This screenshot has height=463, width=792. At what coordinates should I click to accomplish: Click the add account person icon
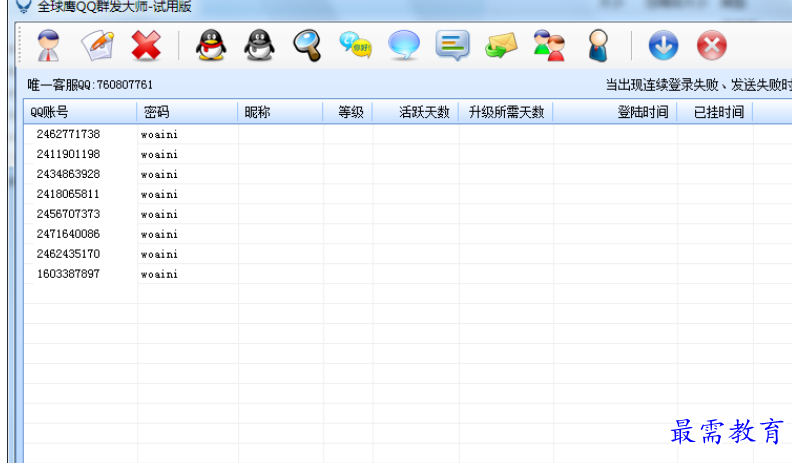[48, 45]
